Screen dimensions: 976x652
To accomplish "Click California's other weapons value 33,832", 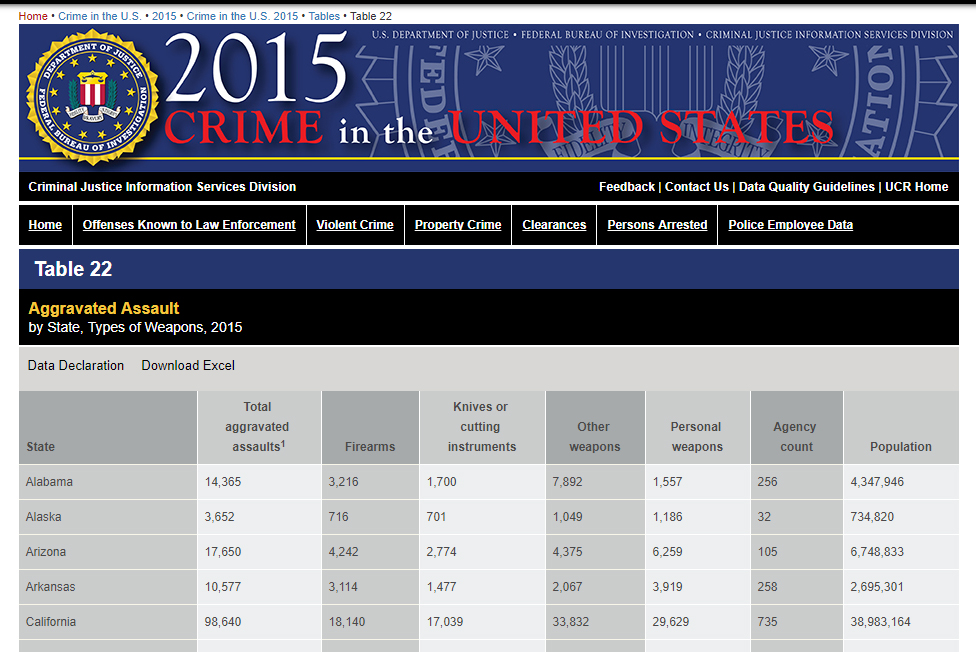I will 571,621.
